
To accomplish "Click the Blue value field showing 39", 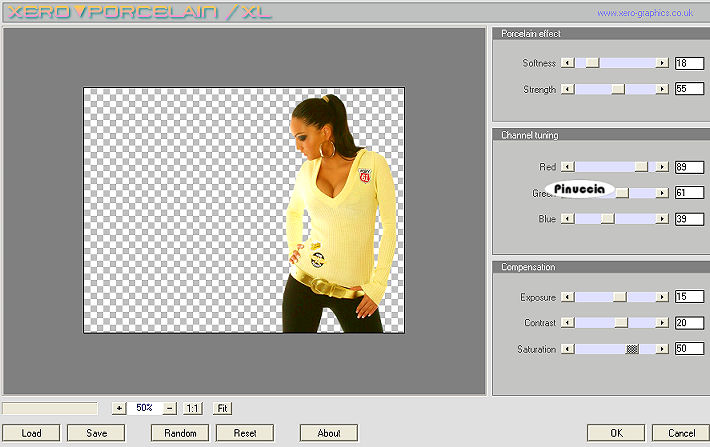I will pos(689,219).
